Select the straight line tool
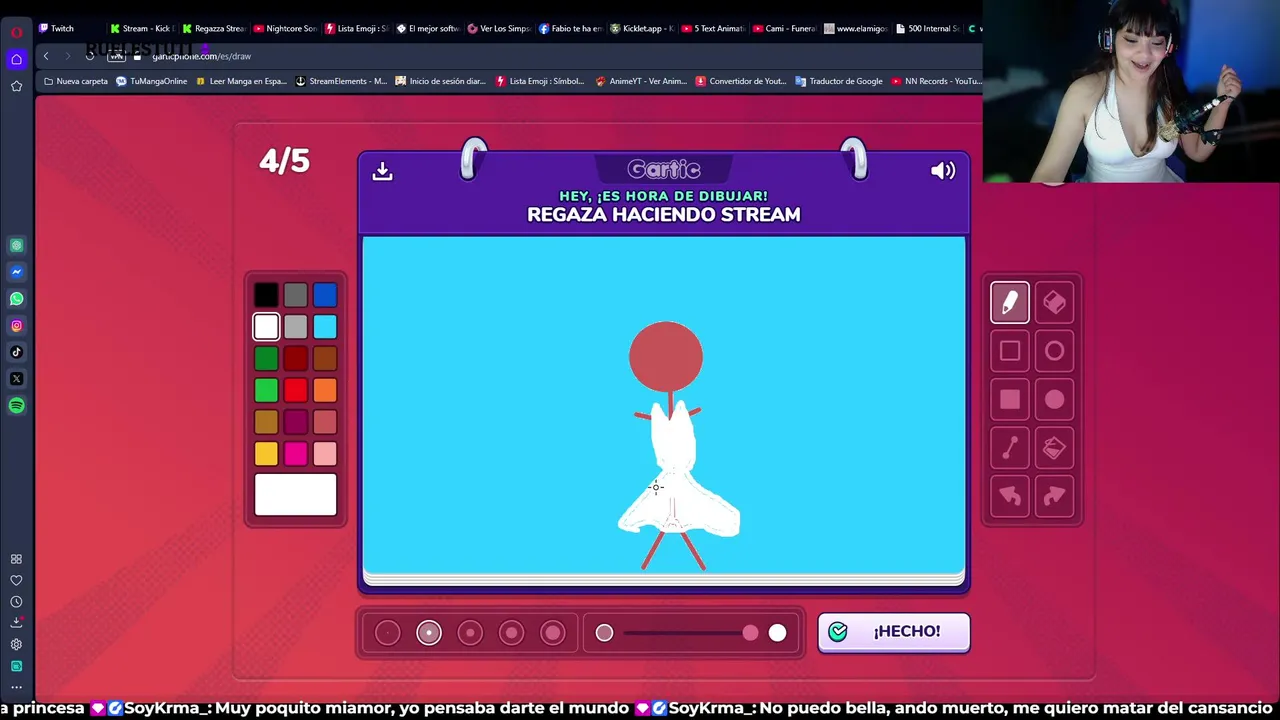 (1010, 448)
